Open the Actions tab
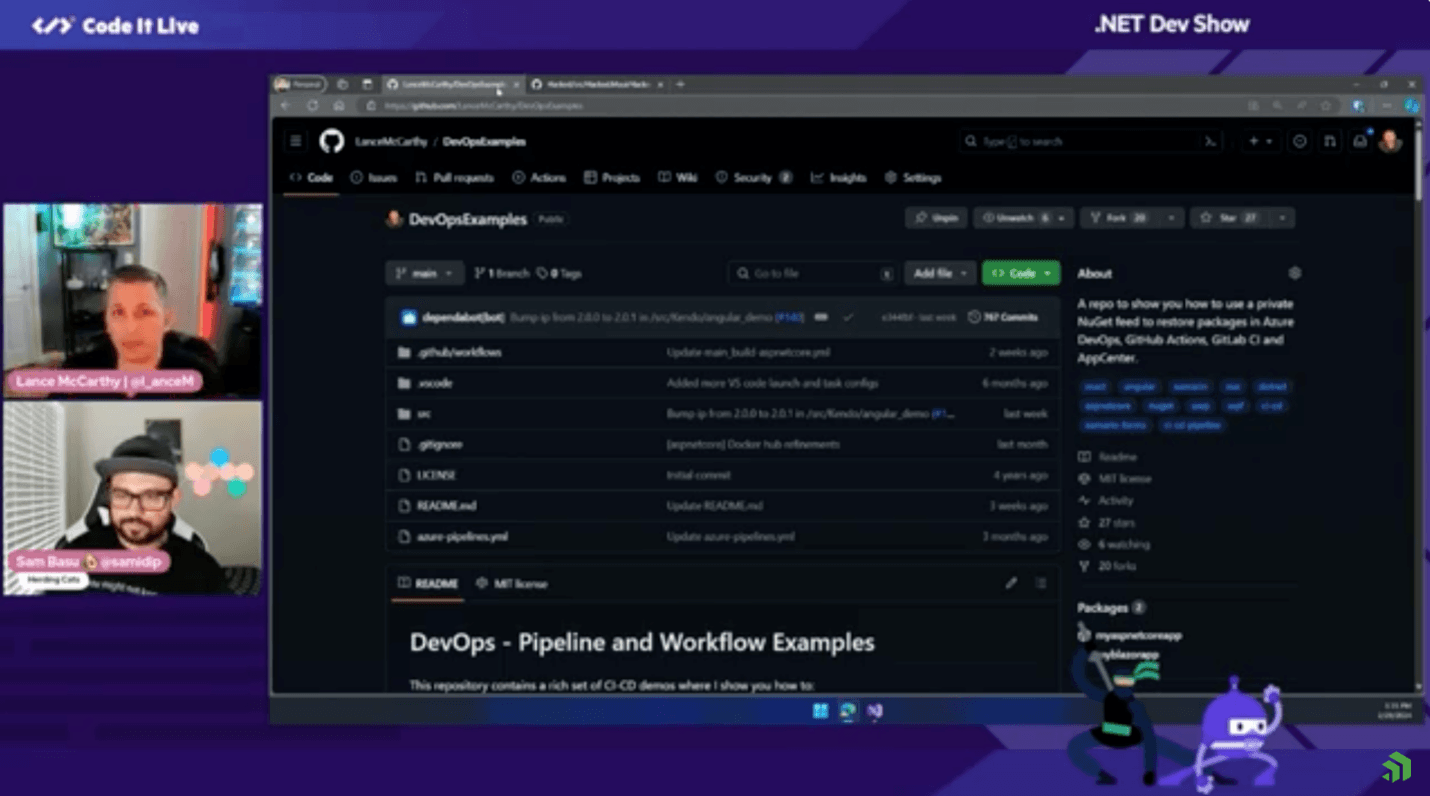The height and width of the screenshot is (796, 1430). (539, 177)
